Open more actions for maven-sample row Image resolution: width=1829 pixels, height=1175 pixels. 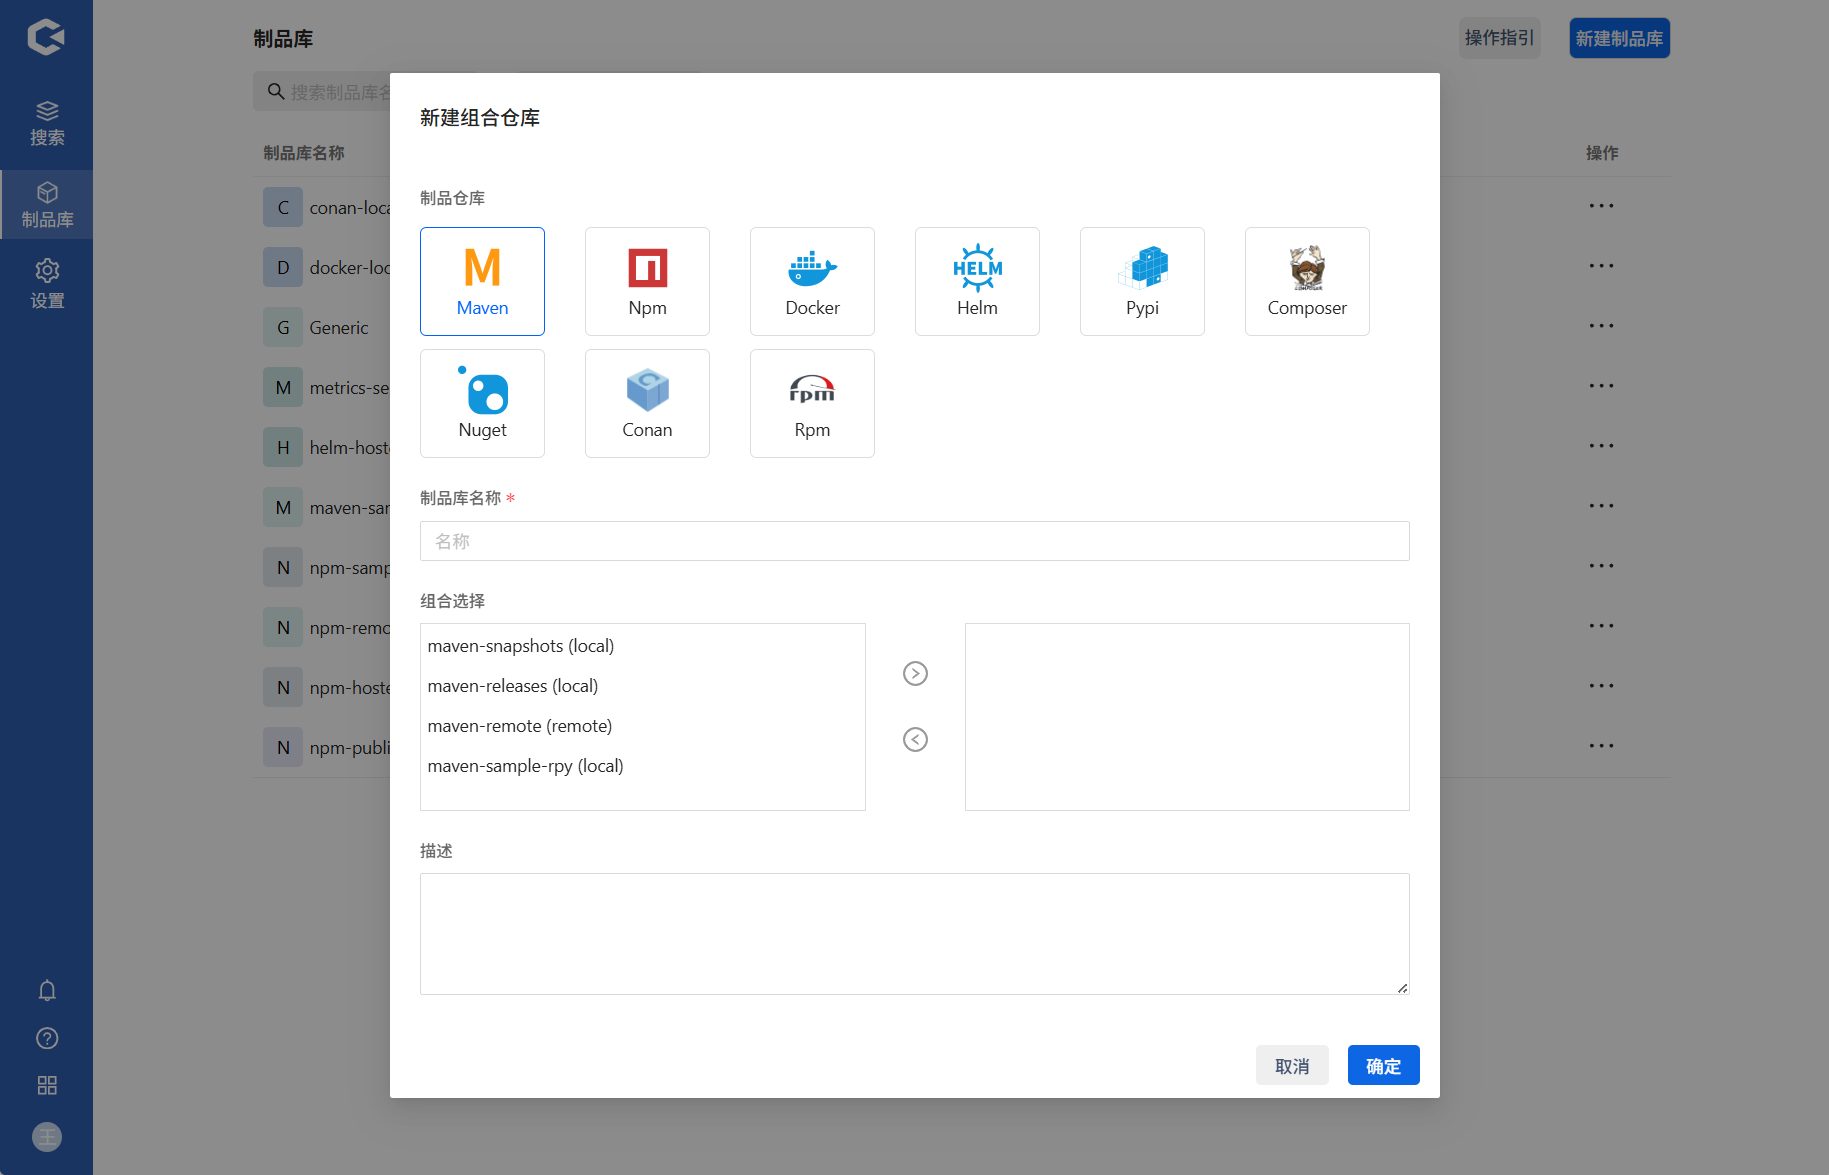click(1601, 506)
